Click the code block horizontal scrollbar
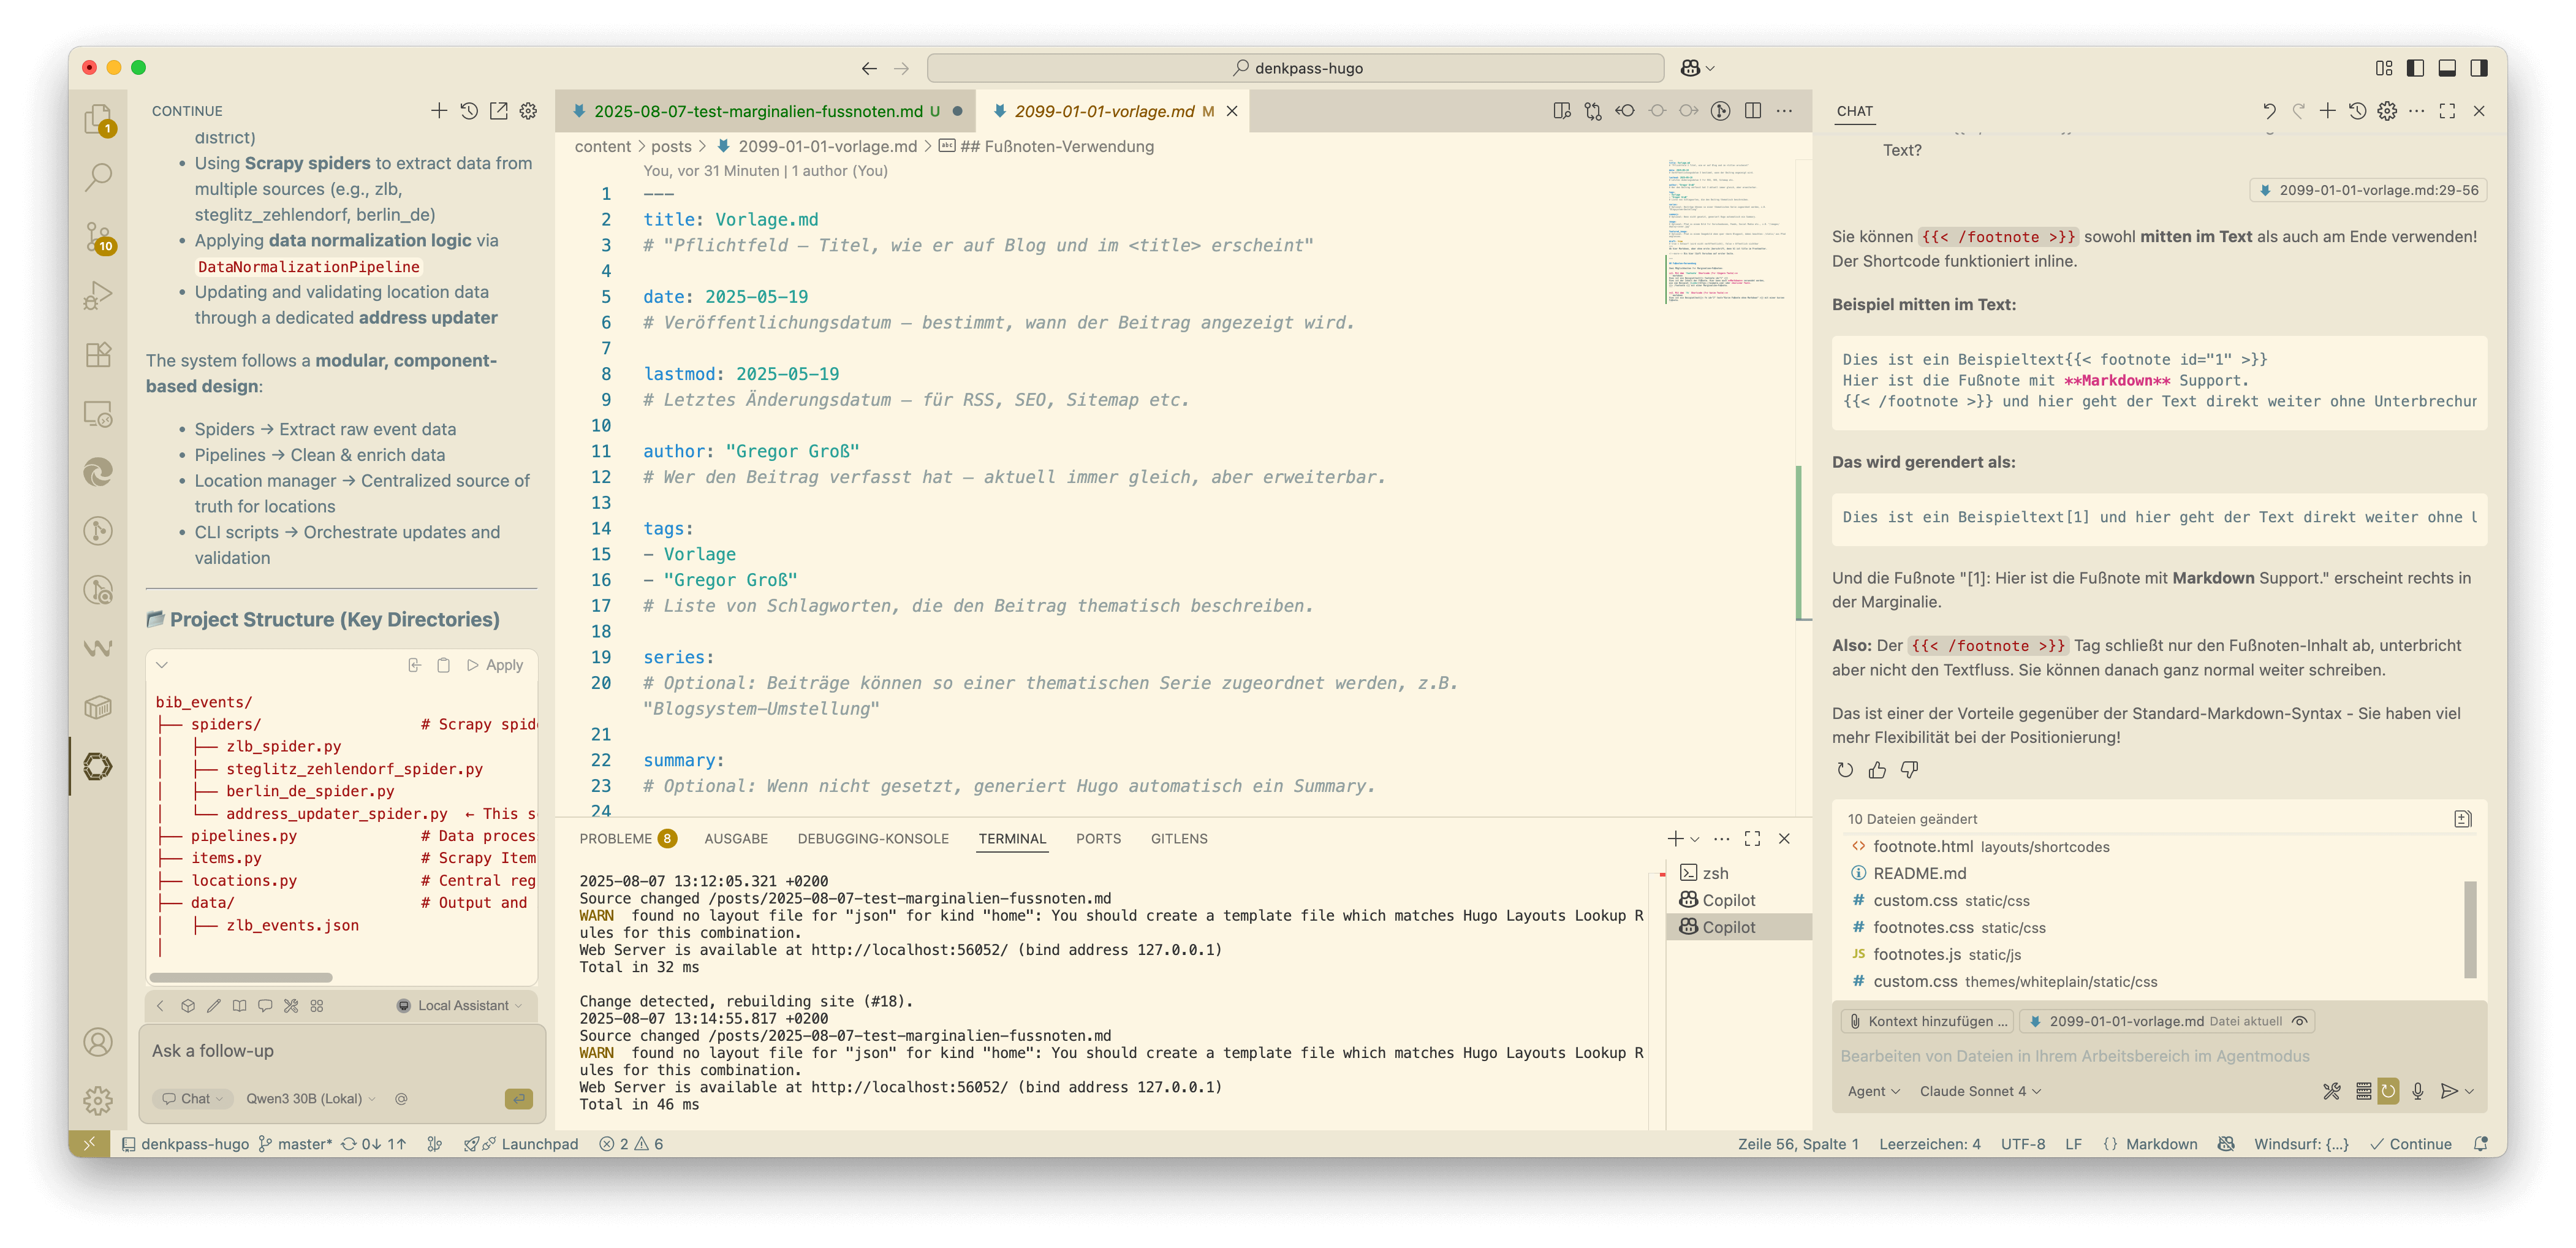 point(241,977)
